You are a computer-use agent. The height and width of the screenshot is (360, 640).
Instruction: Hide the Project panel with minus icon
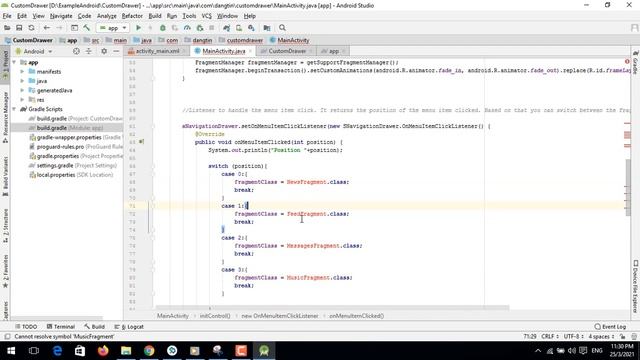(x=116, y=51)
